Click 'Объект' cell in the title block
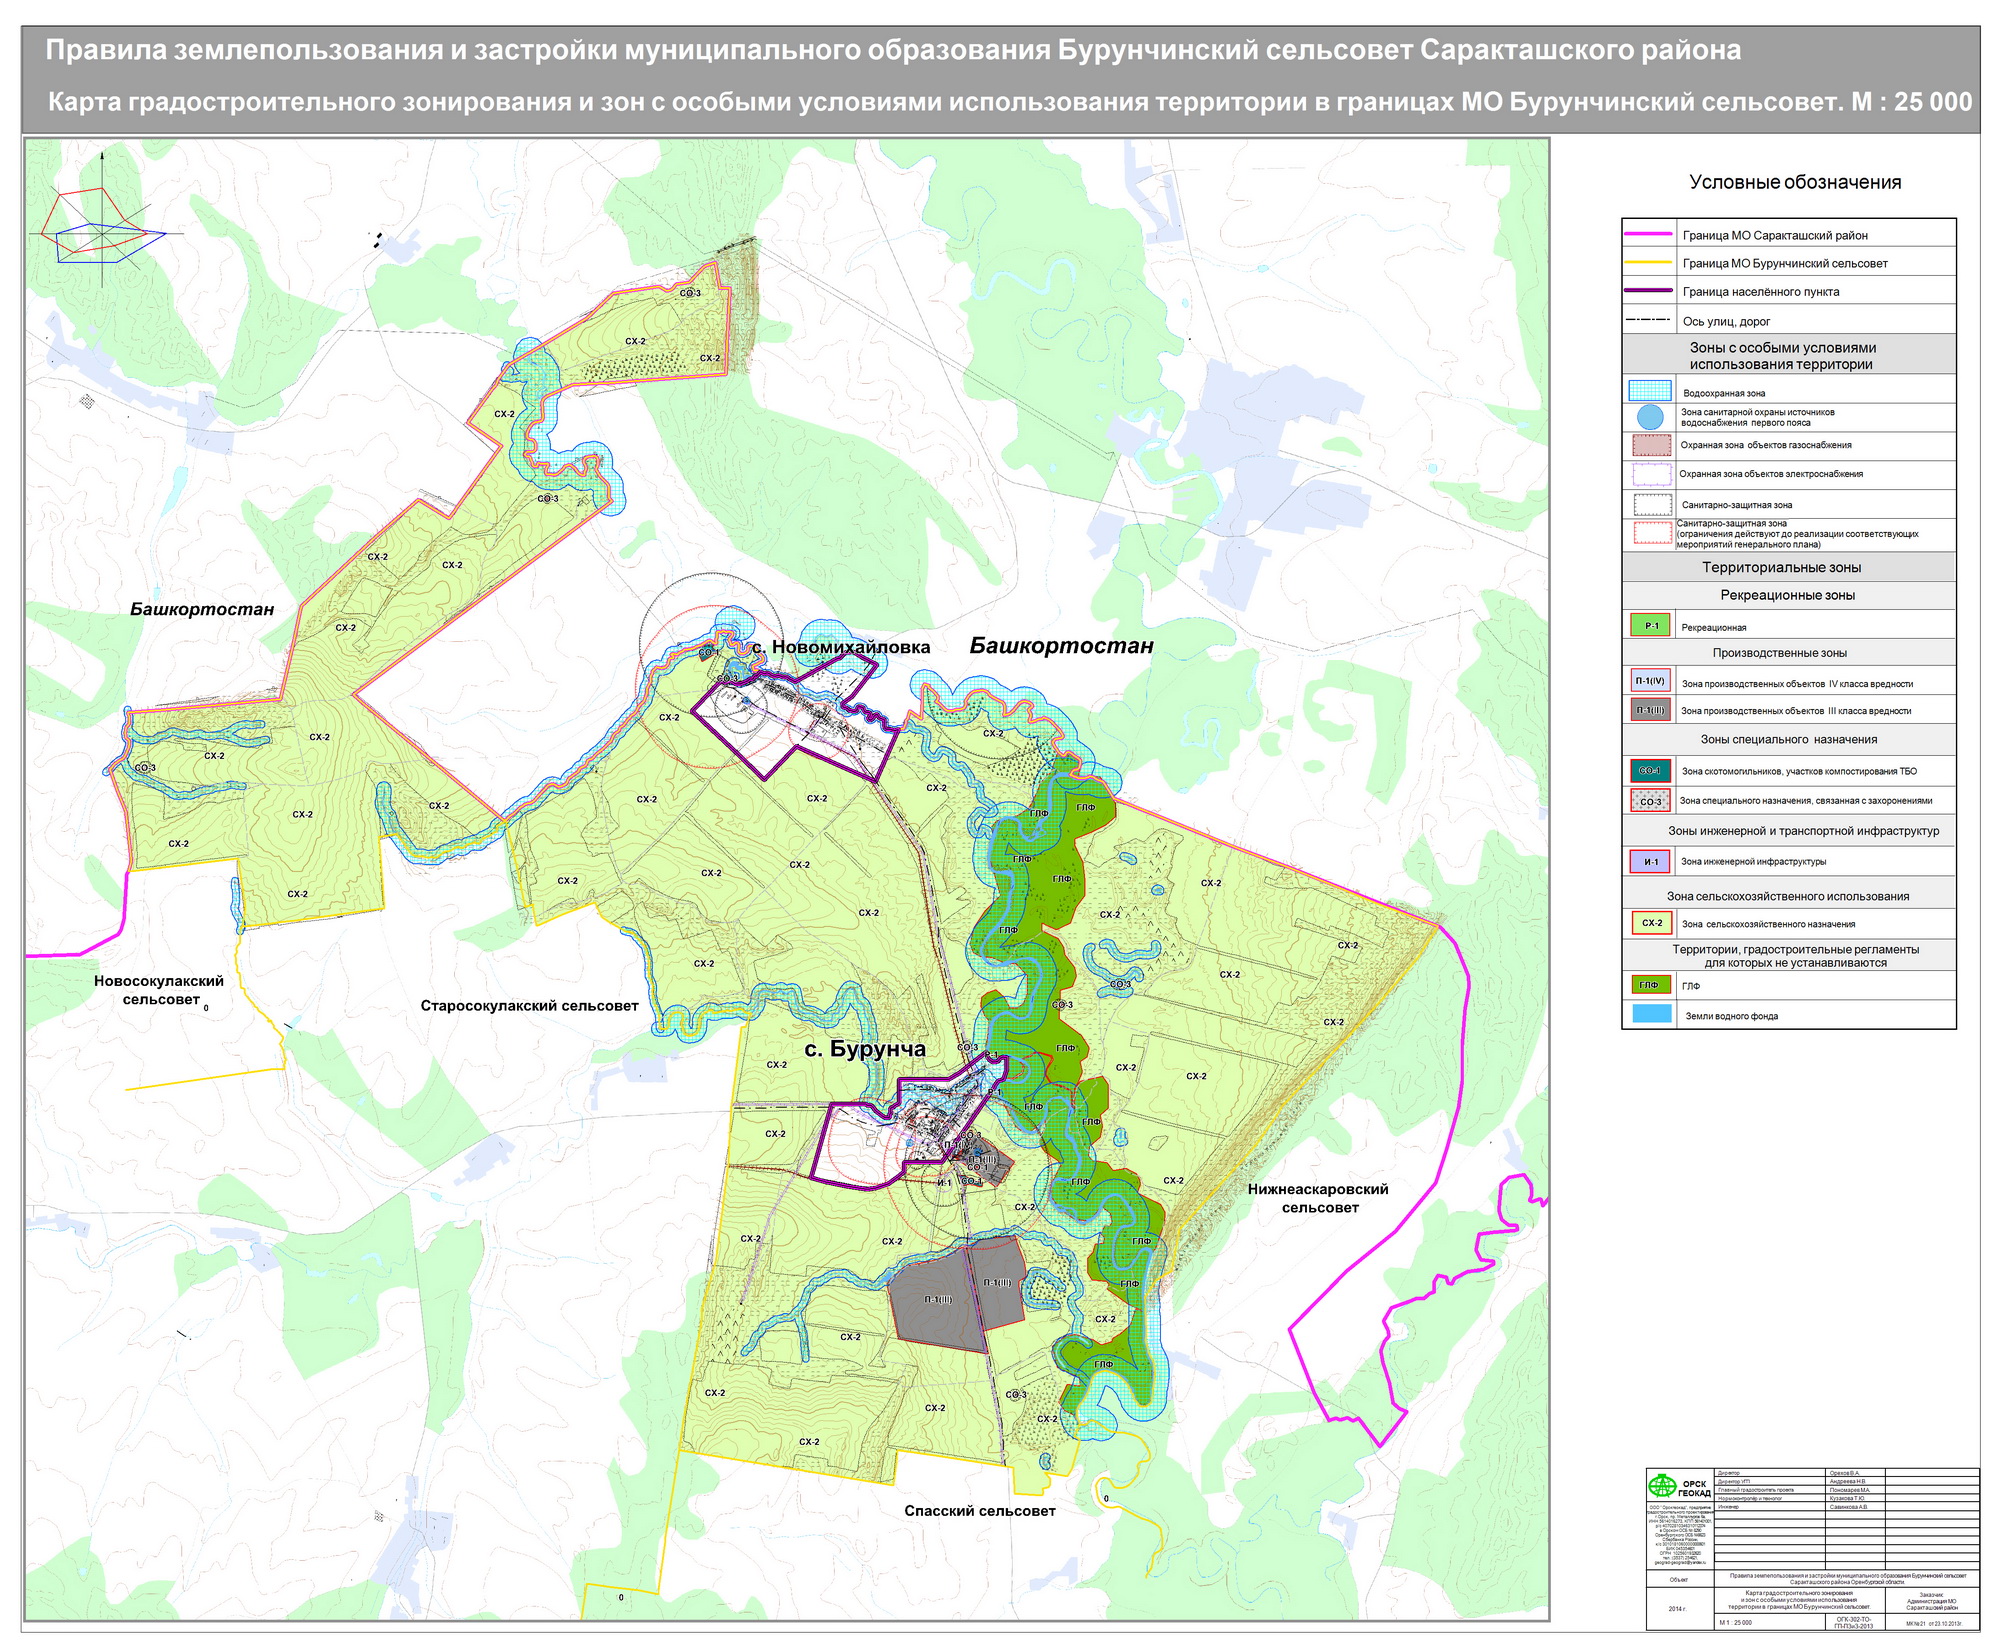Screen dimensions: 2000x1647 pyautogui.click(x=1678, y=1579)
